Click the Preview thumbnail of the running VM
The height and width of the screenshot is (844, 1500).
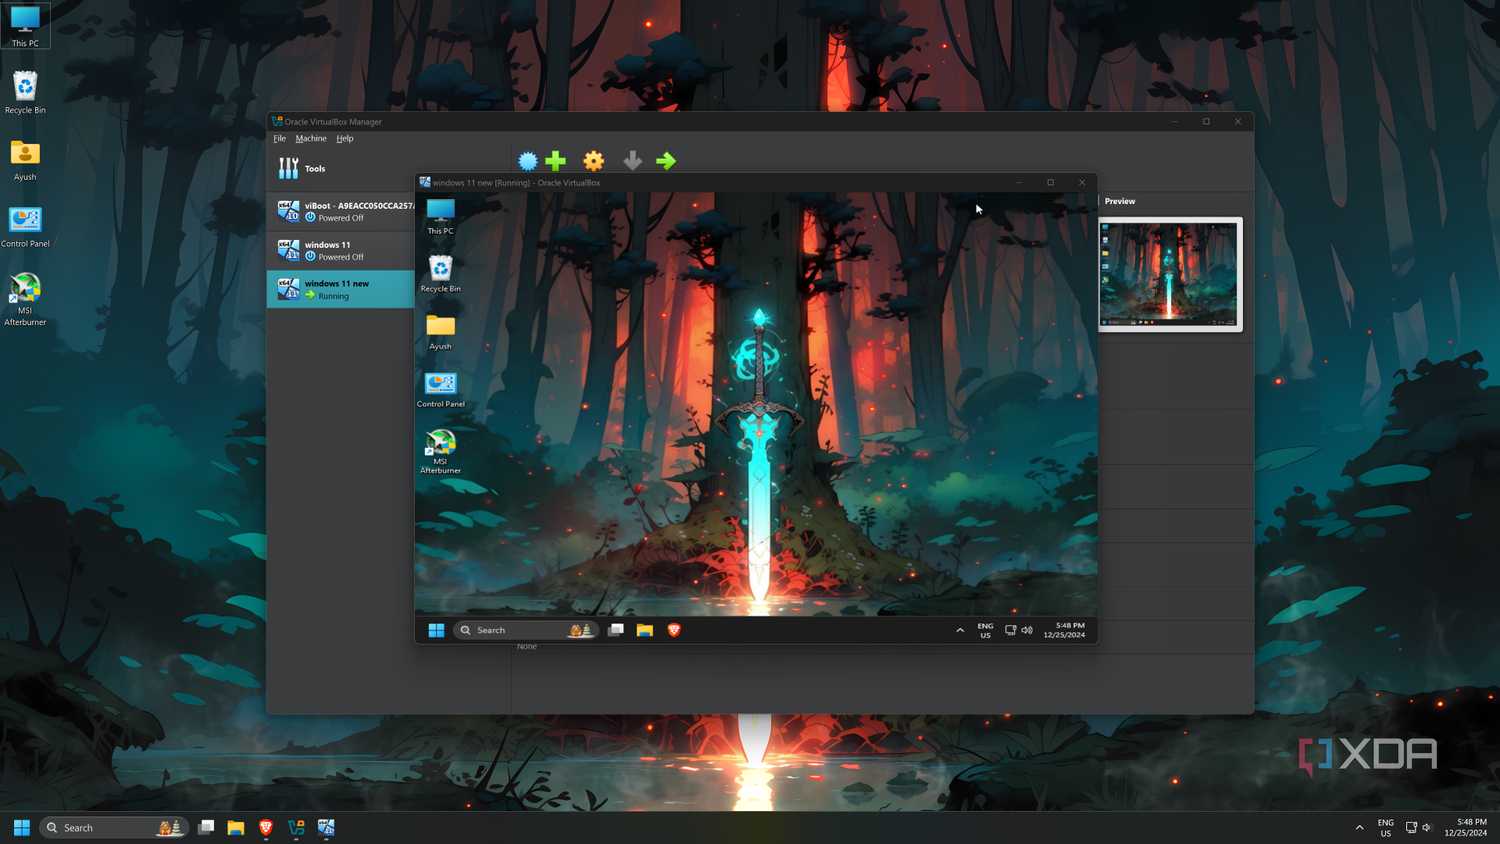pyautogui.click(x=1170, y=274)
